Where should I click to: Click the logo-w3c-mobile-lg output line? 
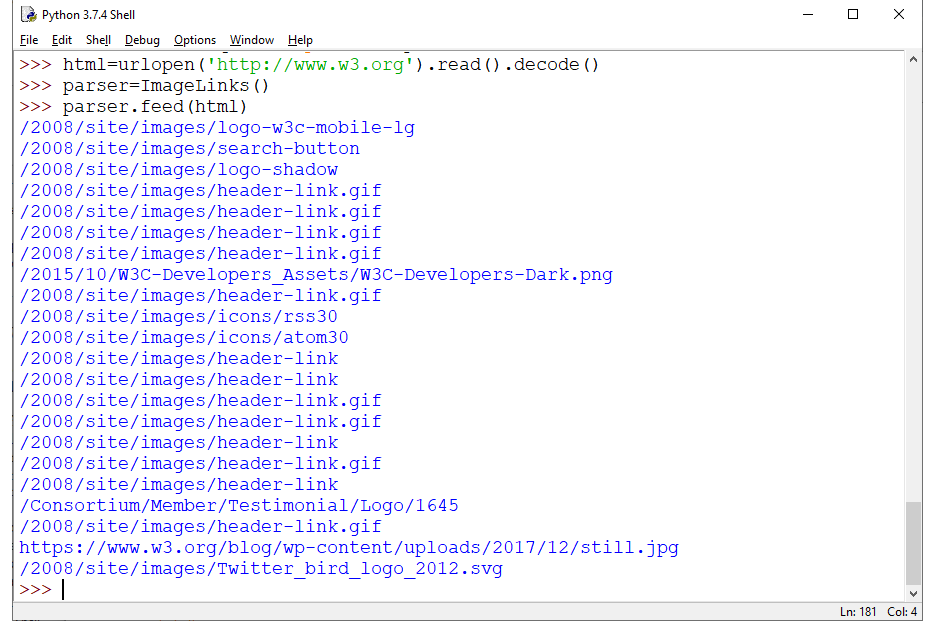coord(216,127)
